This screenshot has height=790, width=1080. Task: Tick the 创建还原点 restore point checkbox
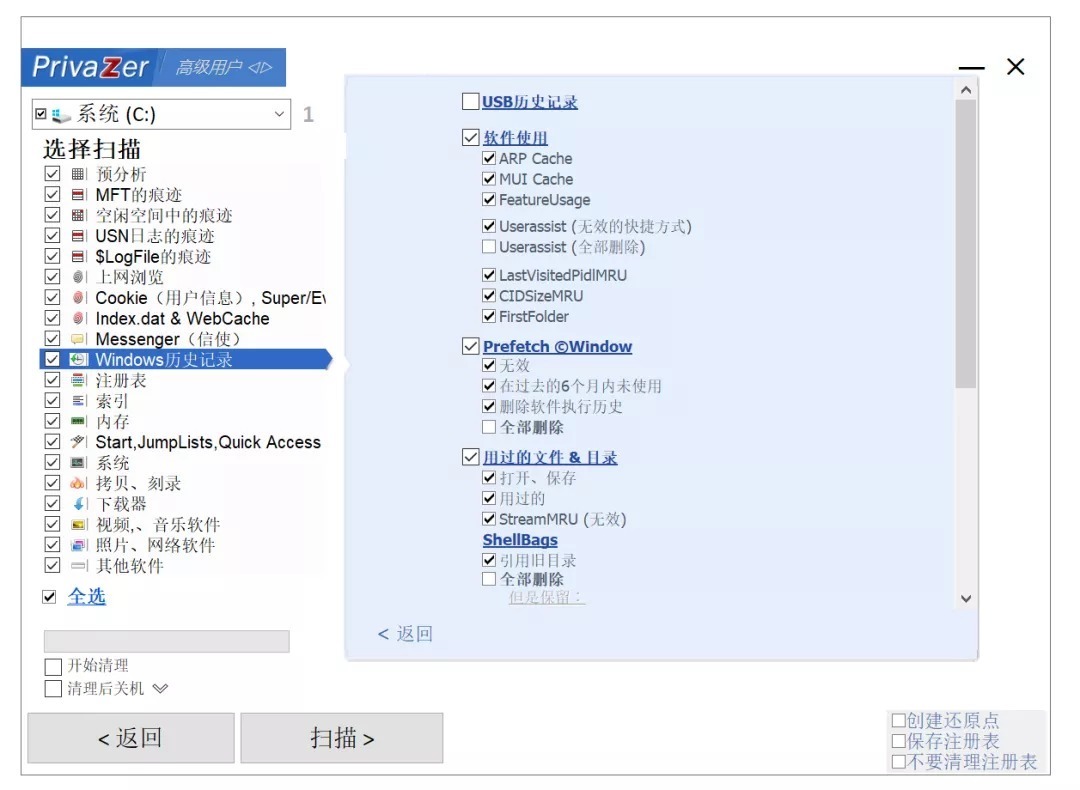click(x=898, y=721)
